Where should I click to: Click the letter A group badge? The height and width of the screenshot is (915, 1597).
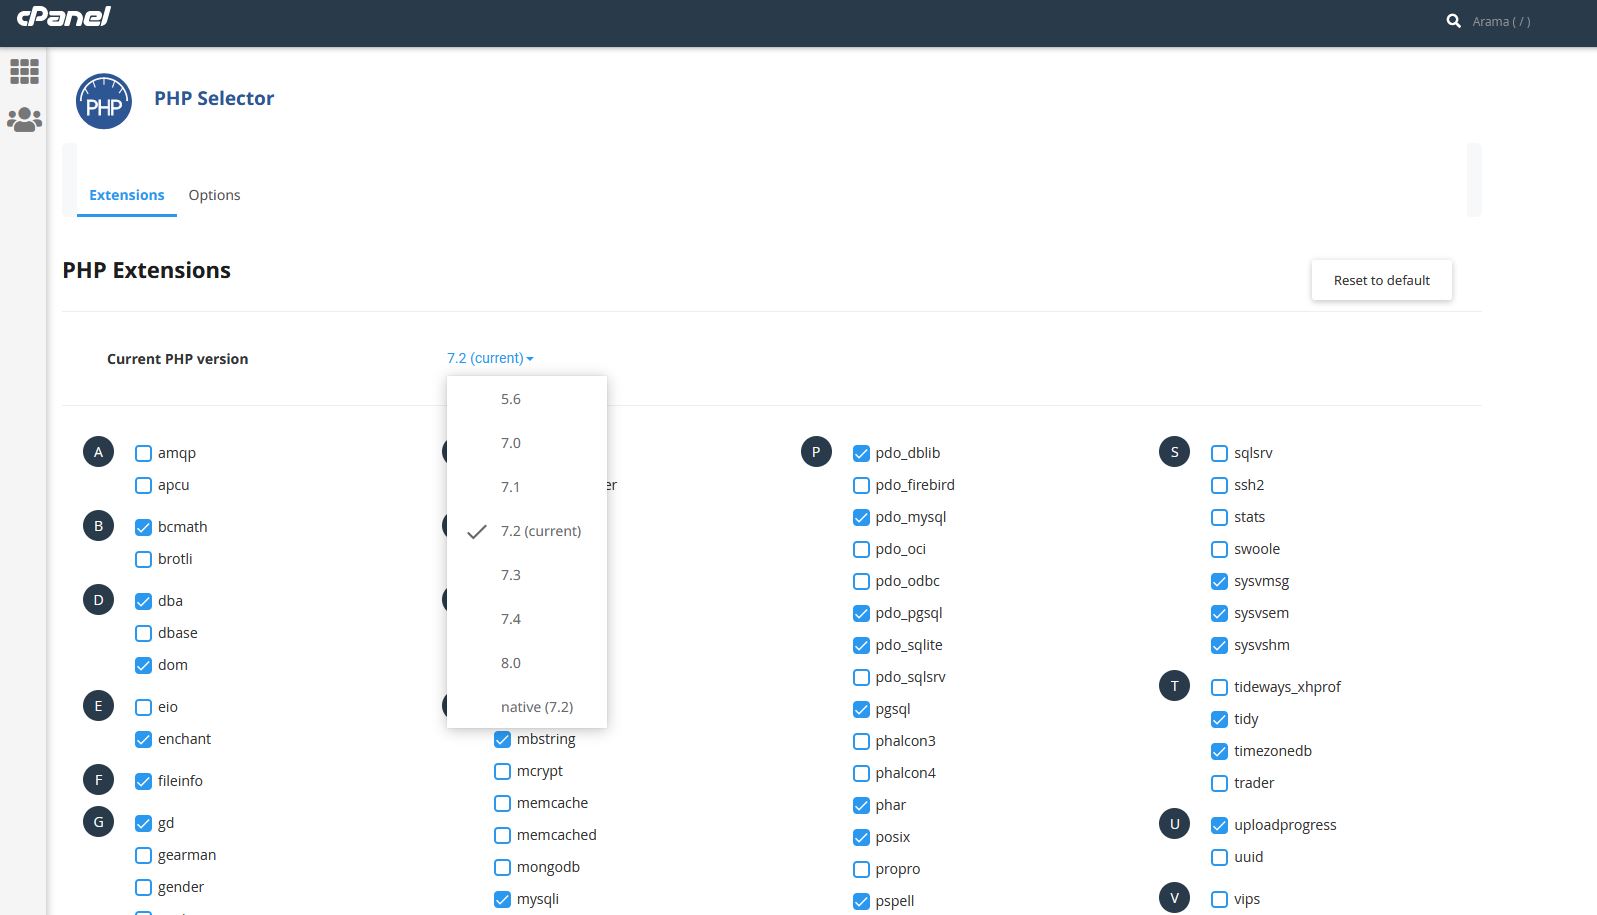pyautogui.click(x=98, y=452)
